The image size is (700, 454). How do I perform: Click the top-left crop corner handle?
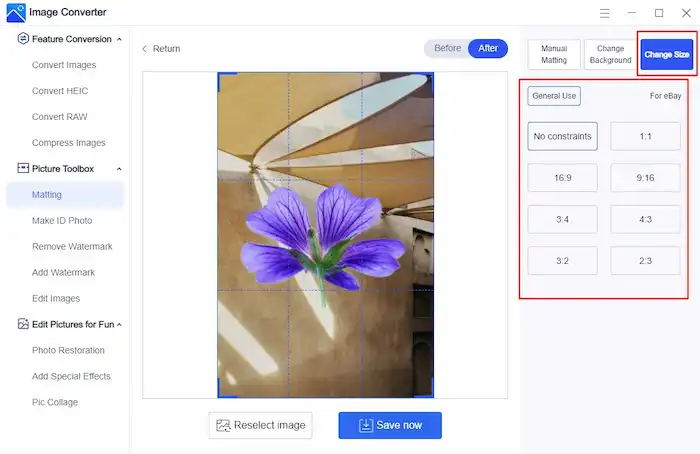pyautogui.click(x=221, y=75)
